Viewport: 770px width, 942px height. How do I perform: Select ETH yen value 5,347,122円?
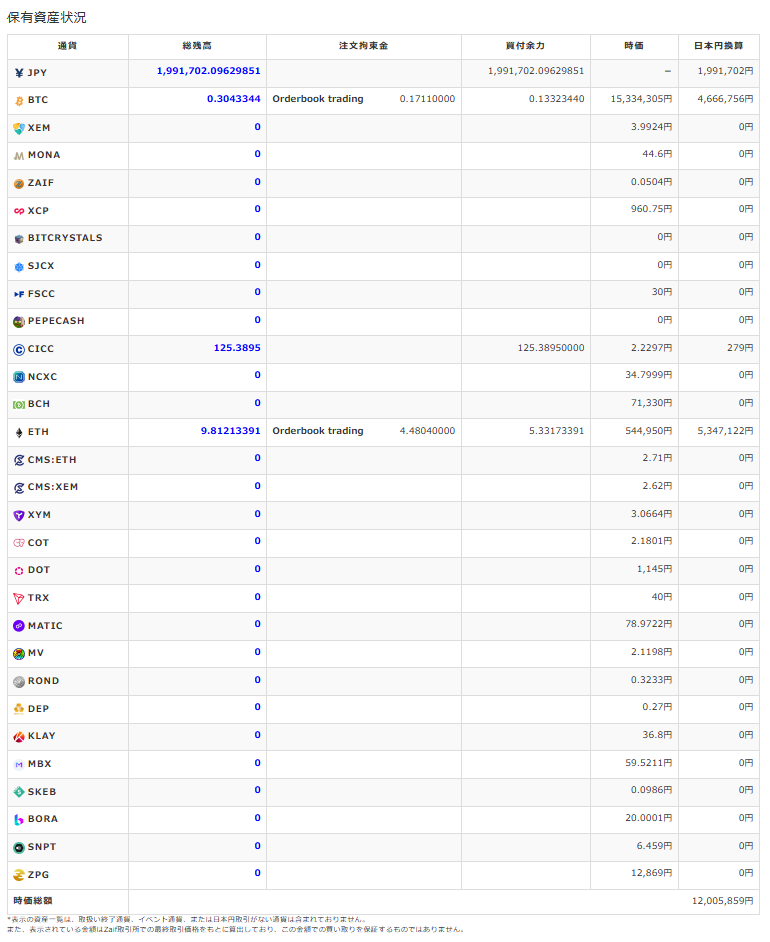tap(725, 431)
